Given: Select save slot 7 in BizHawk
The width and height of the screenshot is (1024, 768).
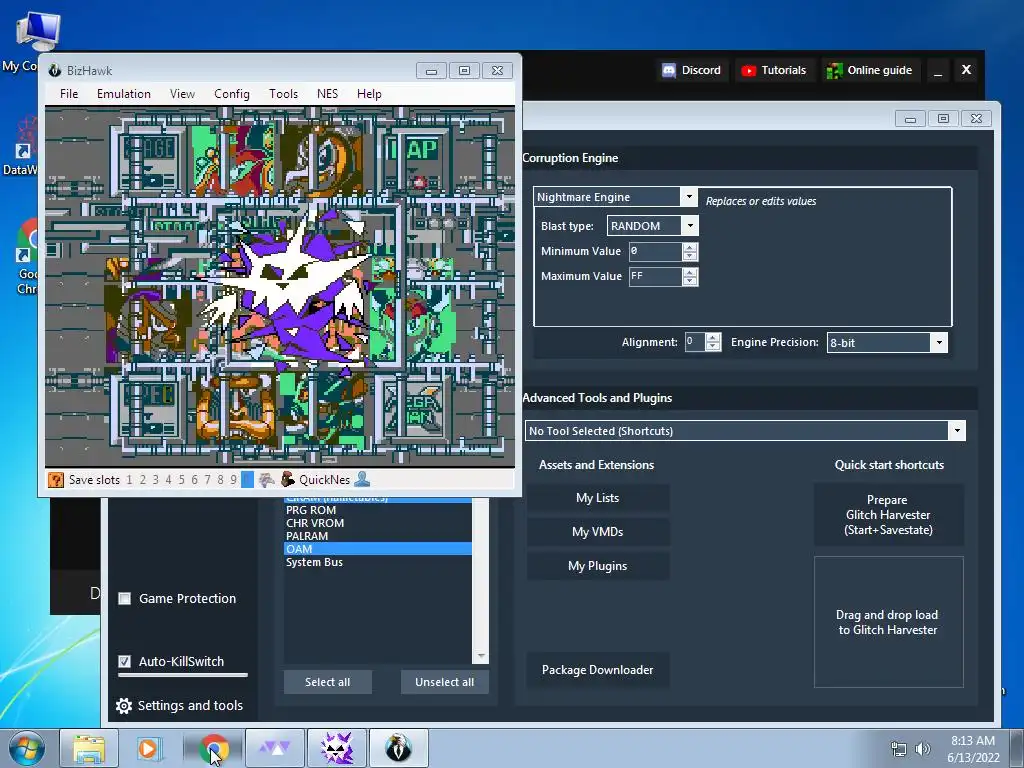Looking at the screenshot, I should [208, 480].
